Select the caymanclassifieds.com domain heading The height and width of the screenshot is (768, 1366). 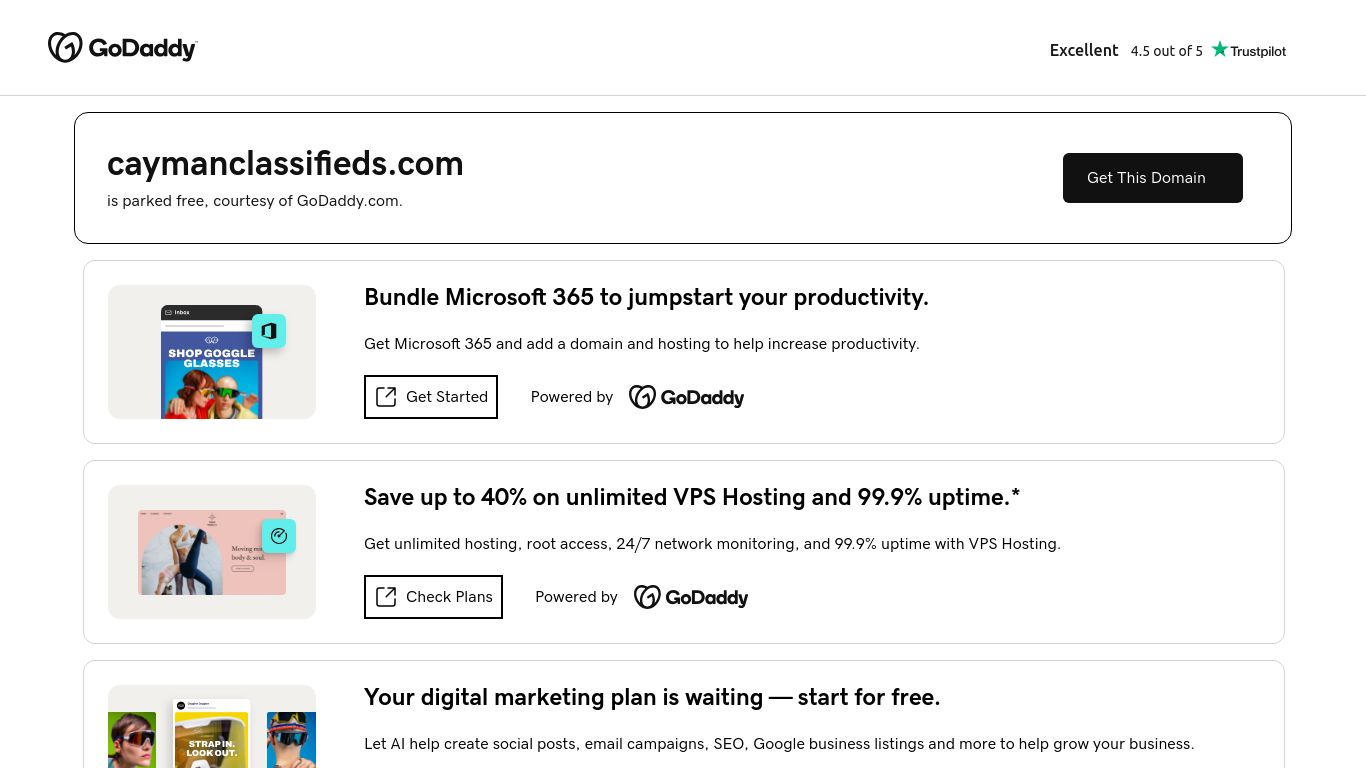click(x=285, y=163)
